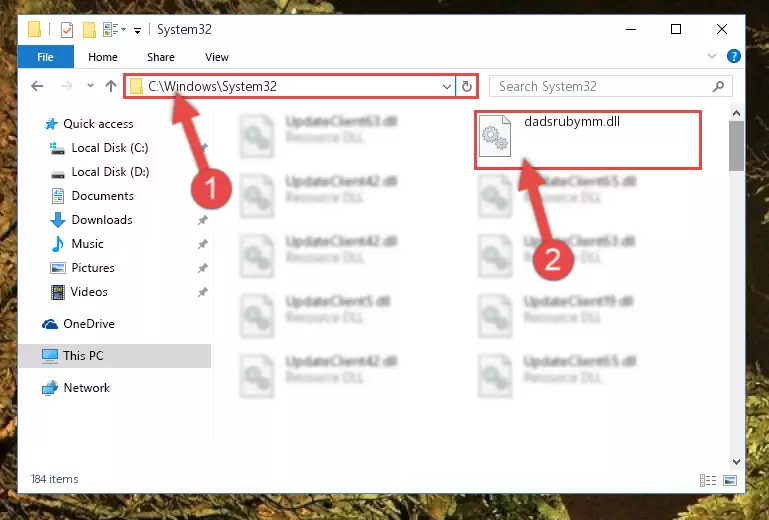Viewport: 769px width, 520px height.
Task: Open Videos in the sidebar
Action: click(89, 292)
